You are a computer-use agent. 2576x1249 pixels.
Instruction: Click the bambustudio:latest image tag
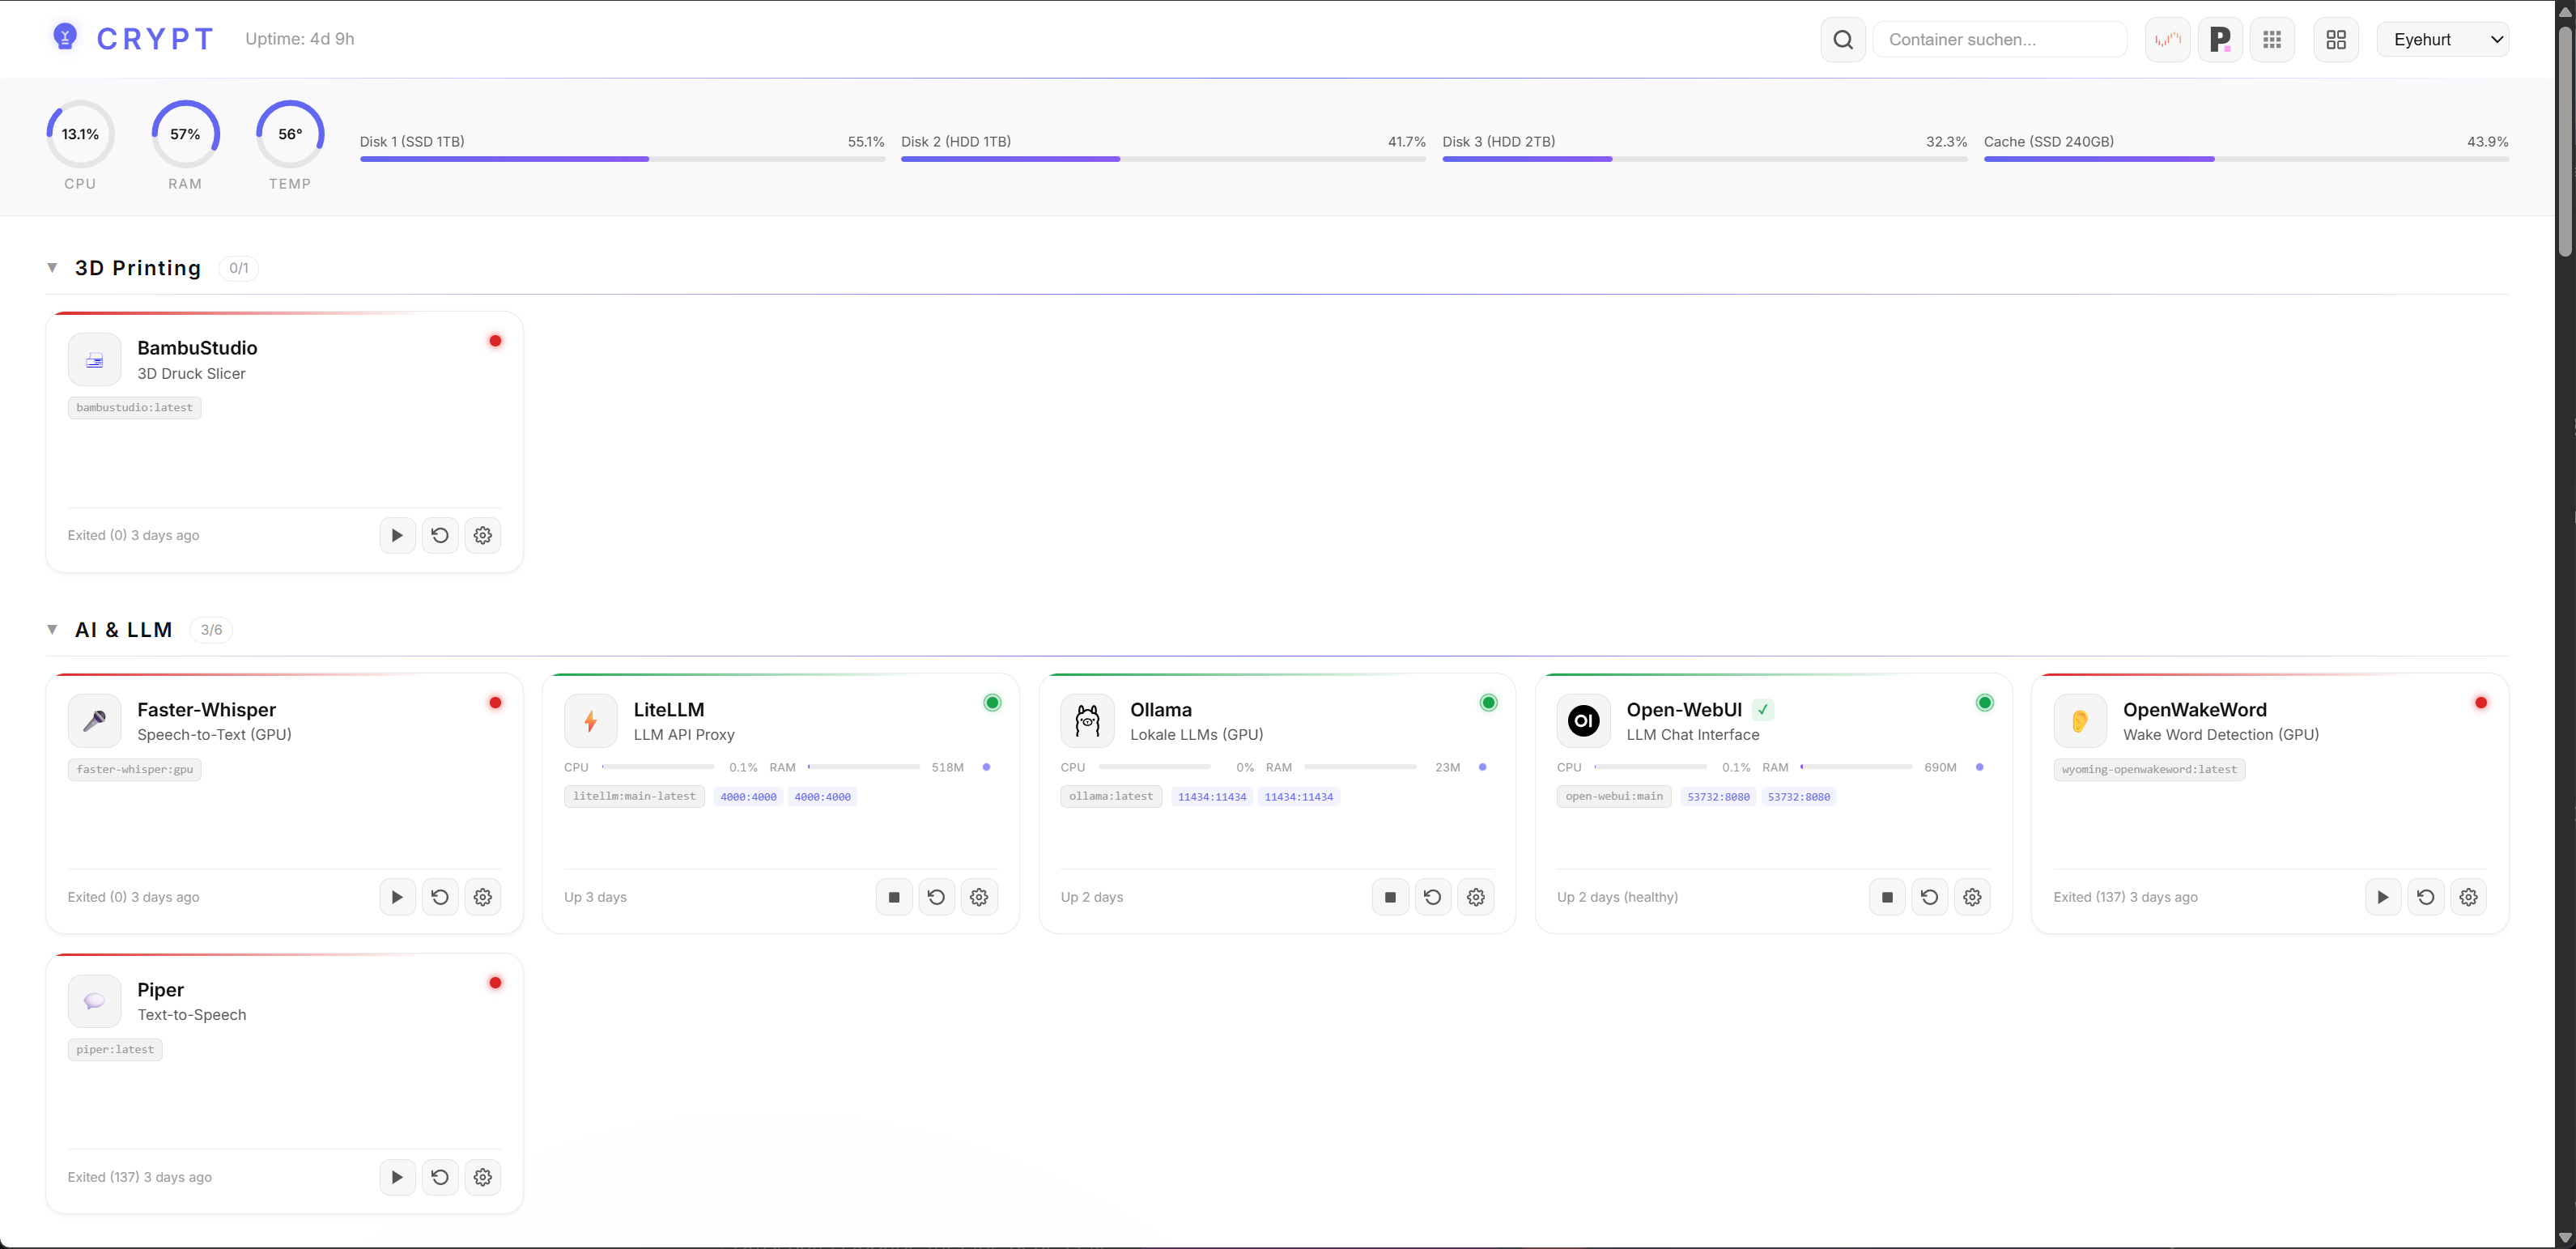134,408
